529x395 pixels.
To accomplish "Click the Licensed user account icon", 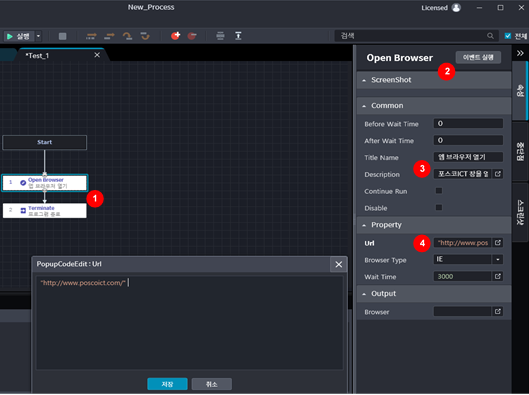I will pyautogui.click(x=456, y=8).
